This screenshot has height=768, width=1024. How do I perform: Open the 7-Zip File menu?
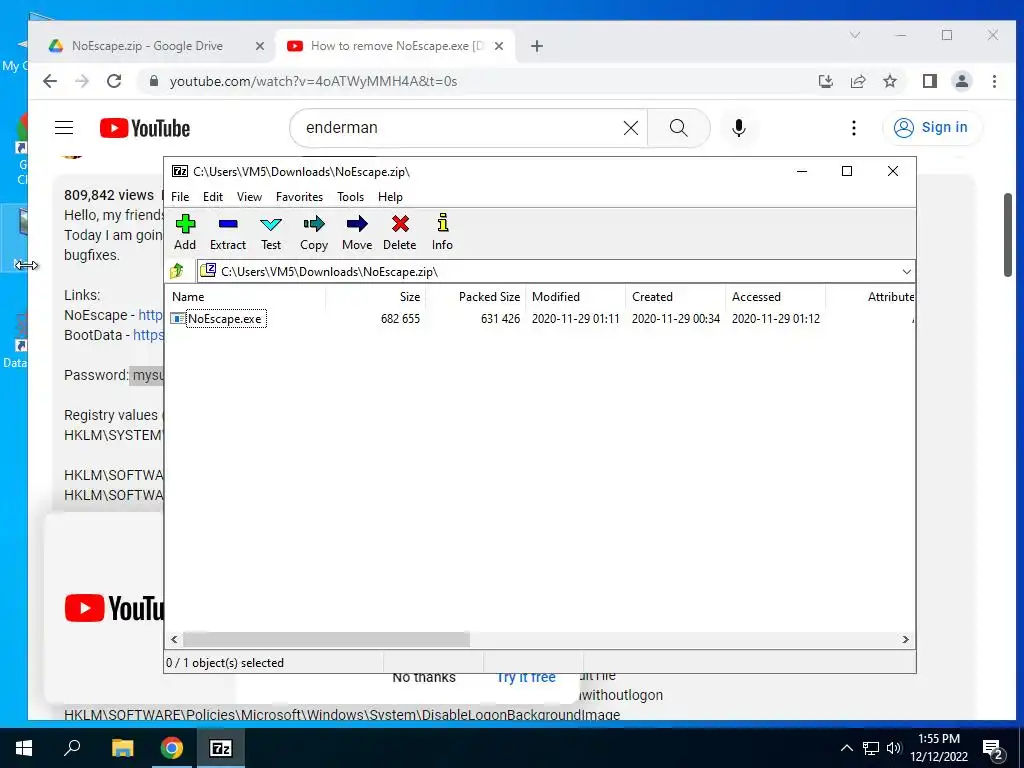180,197
